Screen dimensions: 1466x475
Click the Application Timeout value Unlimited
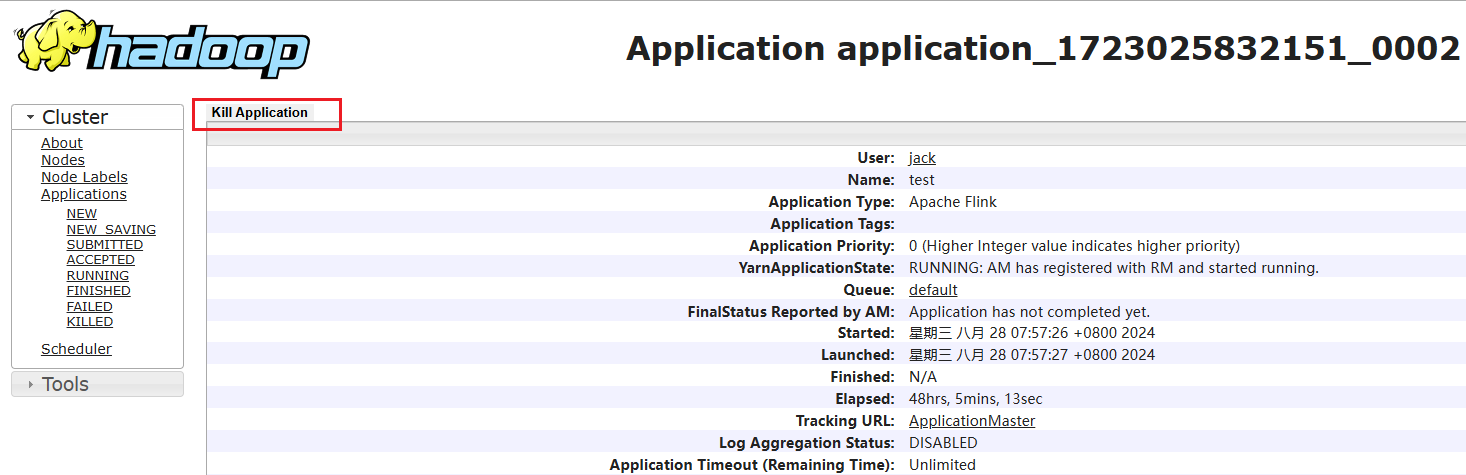pos(942,465)
